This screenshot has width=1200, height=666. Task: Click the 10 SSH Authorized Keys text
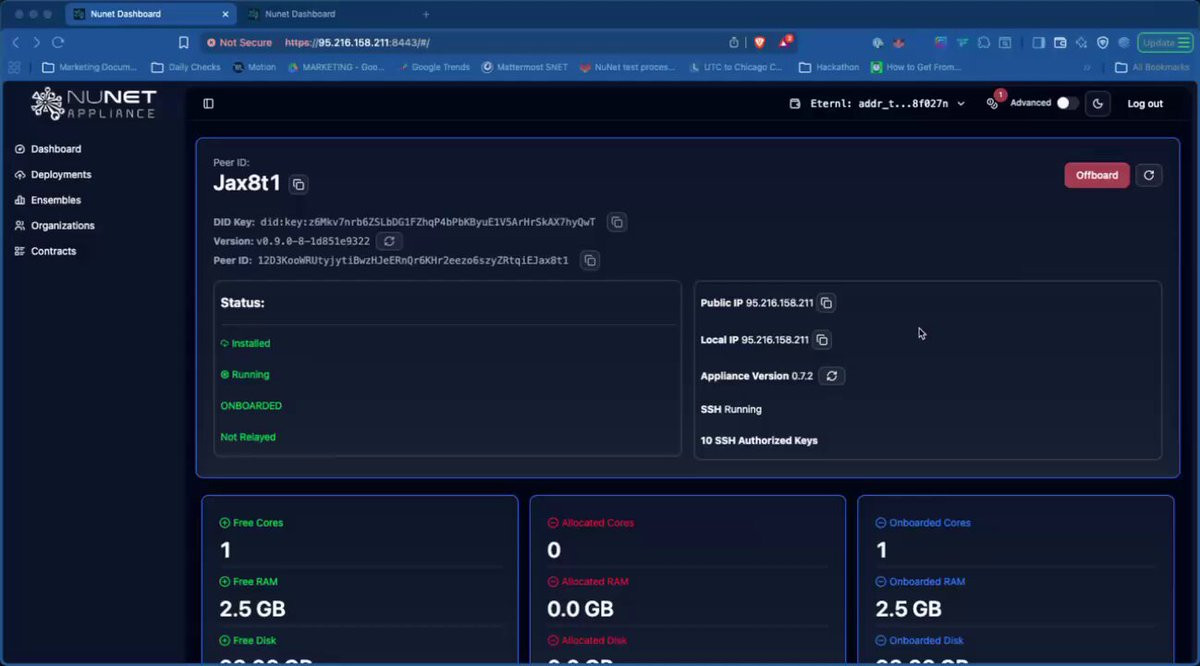click(x=759, y=440)
